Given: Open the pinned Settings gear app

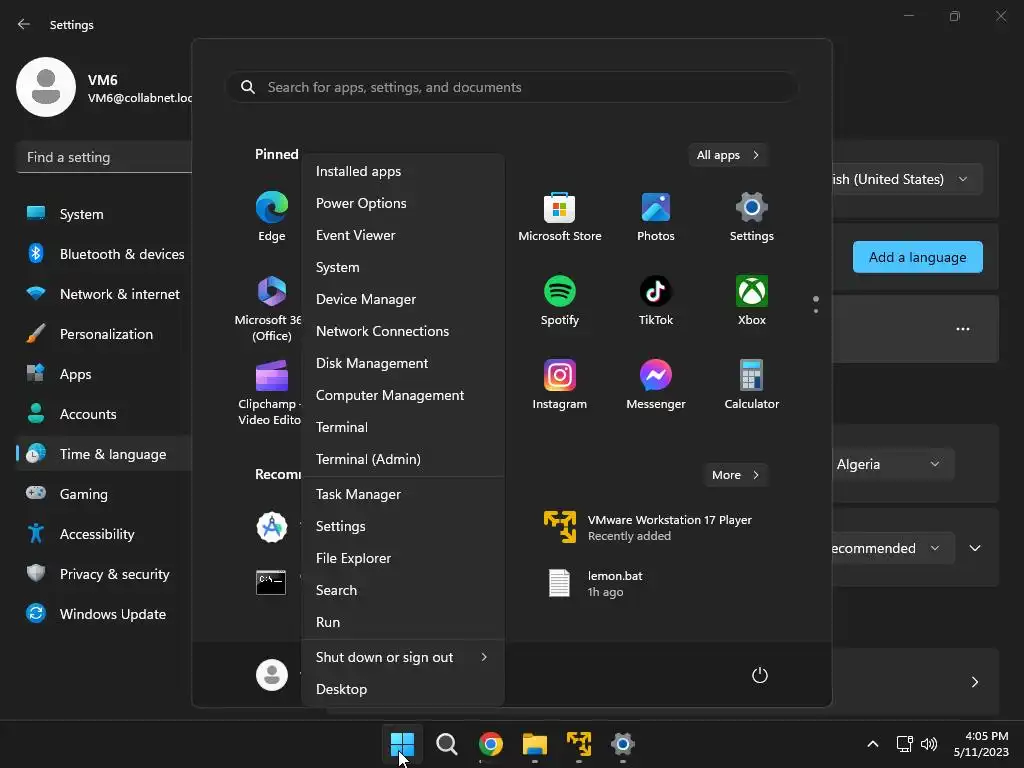Looking at the screenshot, I should pyautogui.click(x=752, y=216).
